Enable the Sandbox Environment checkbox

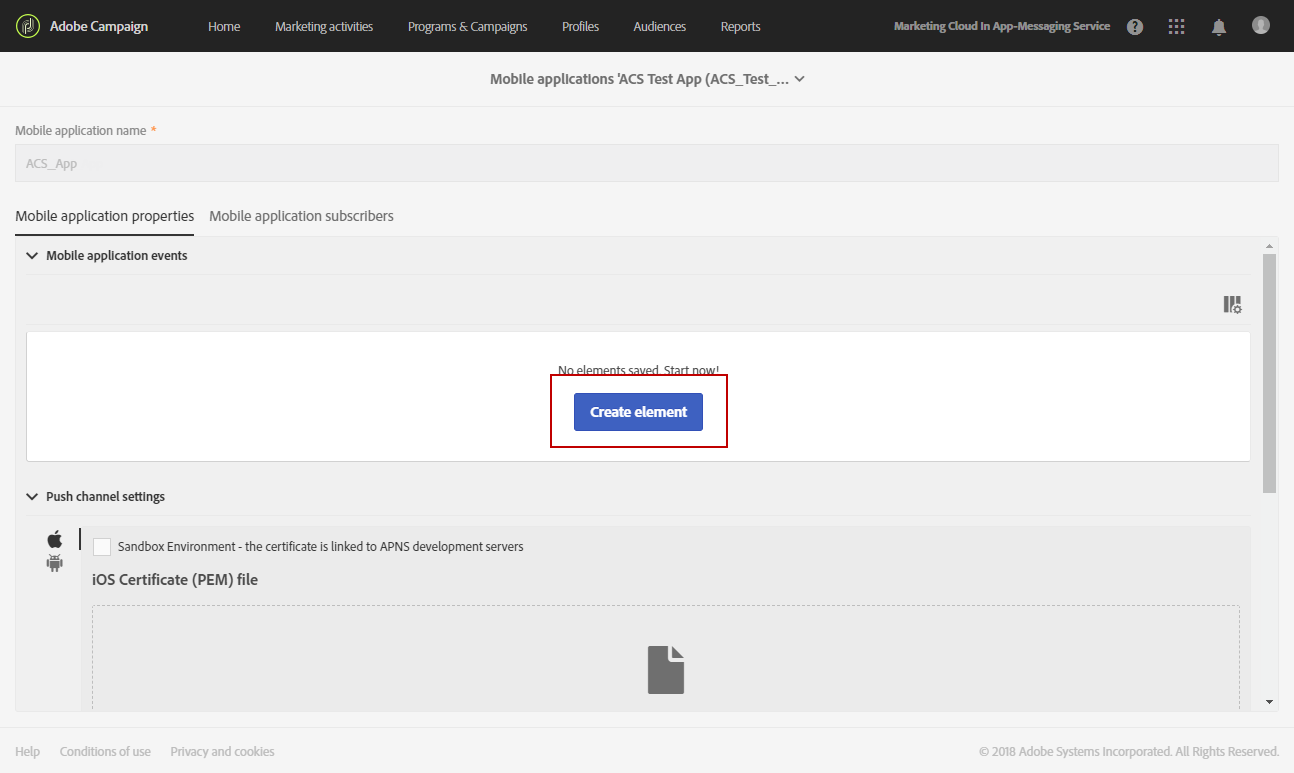pos(101,547)
